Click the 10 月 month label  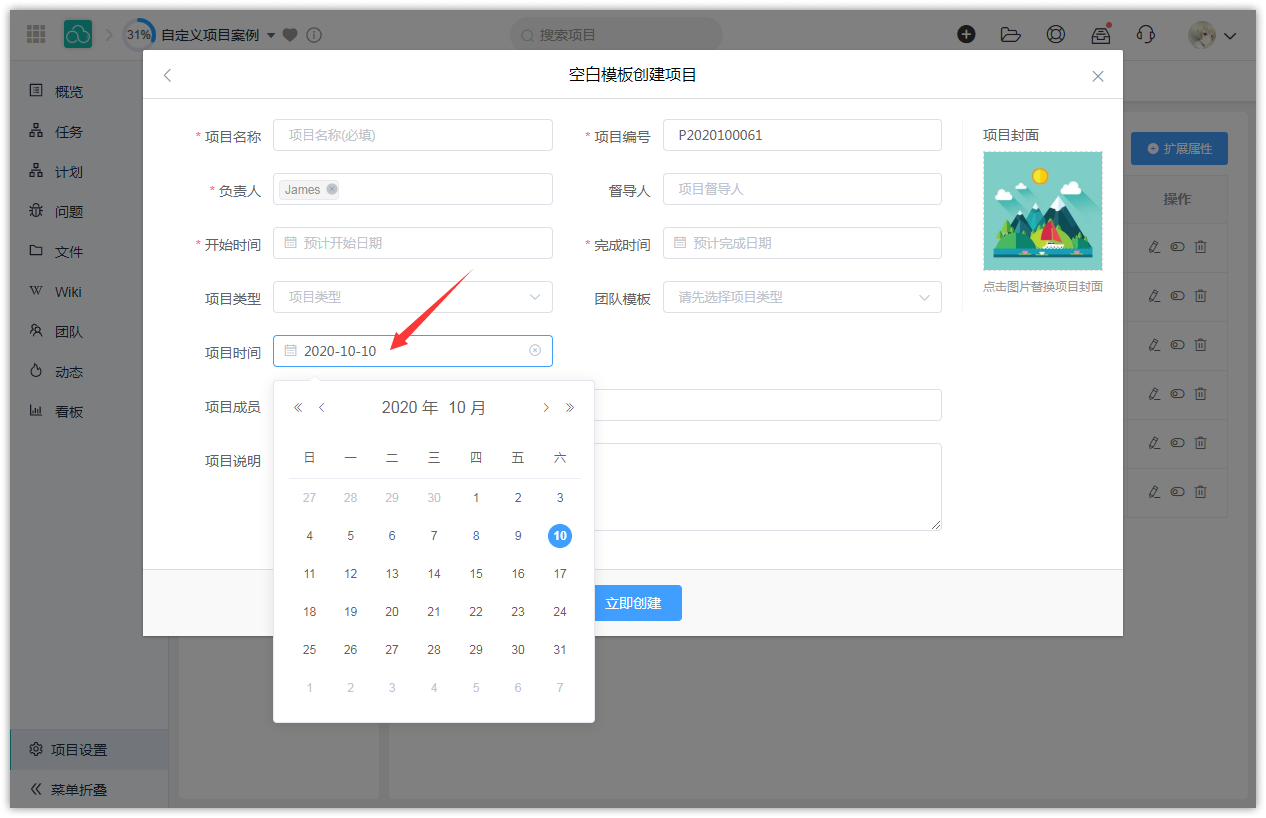(467, 407)
